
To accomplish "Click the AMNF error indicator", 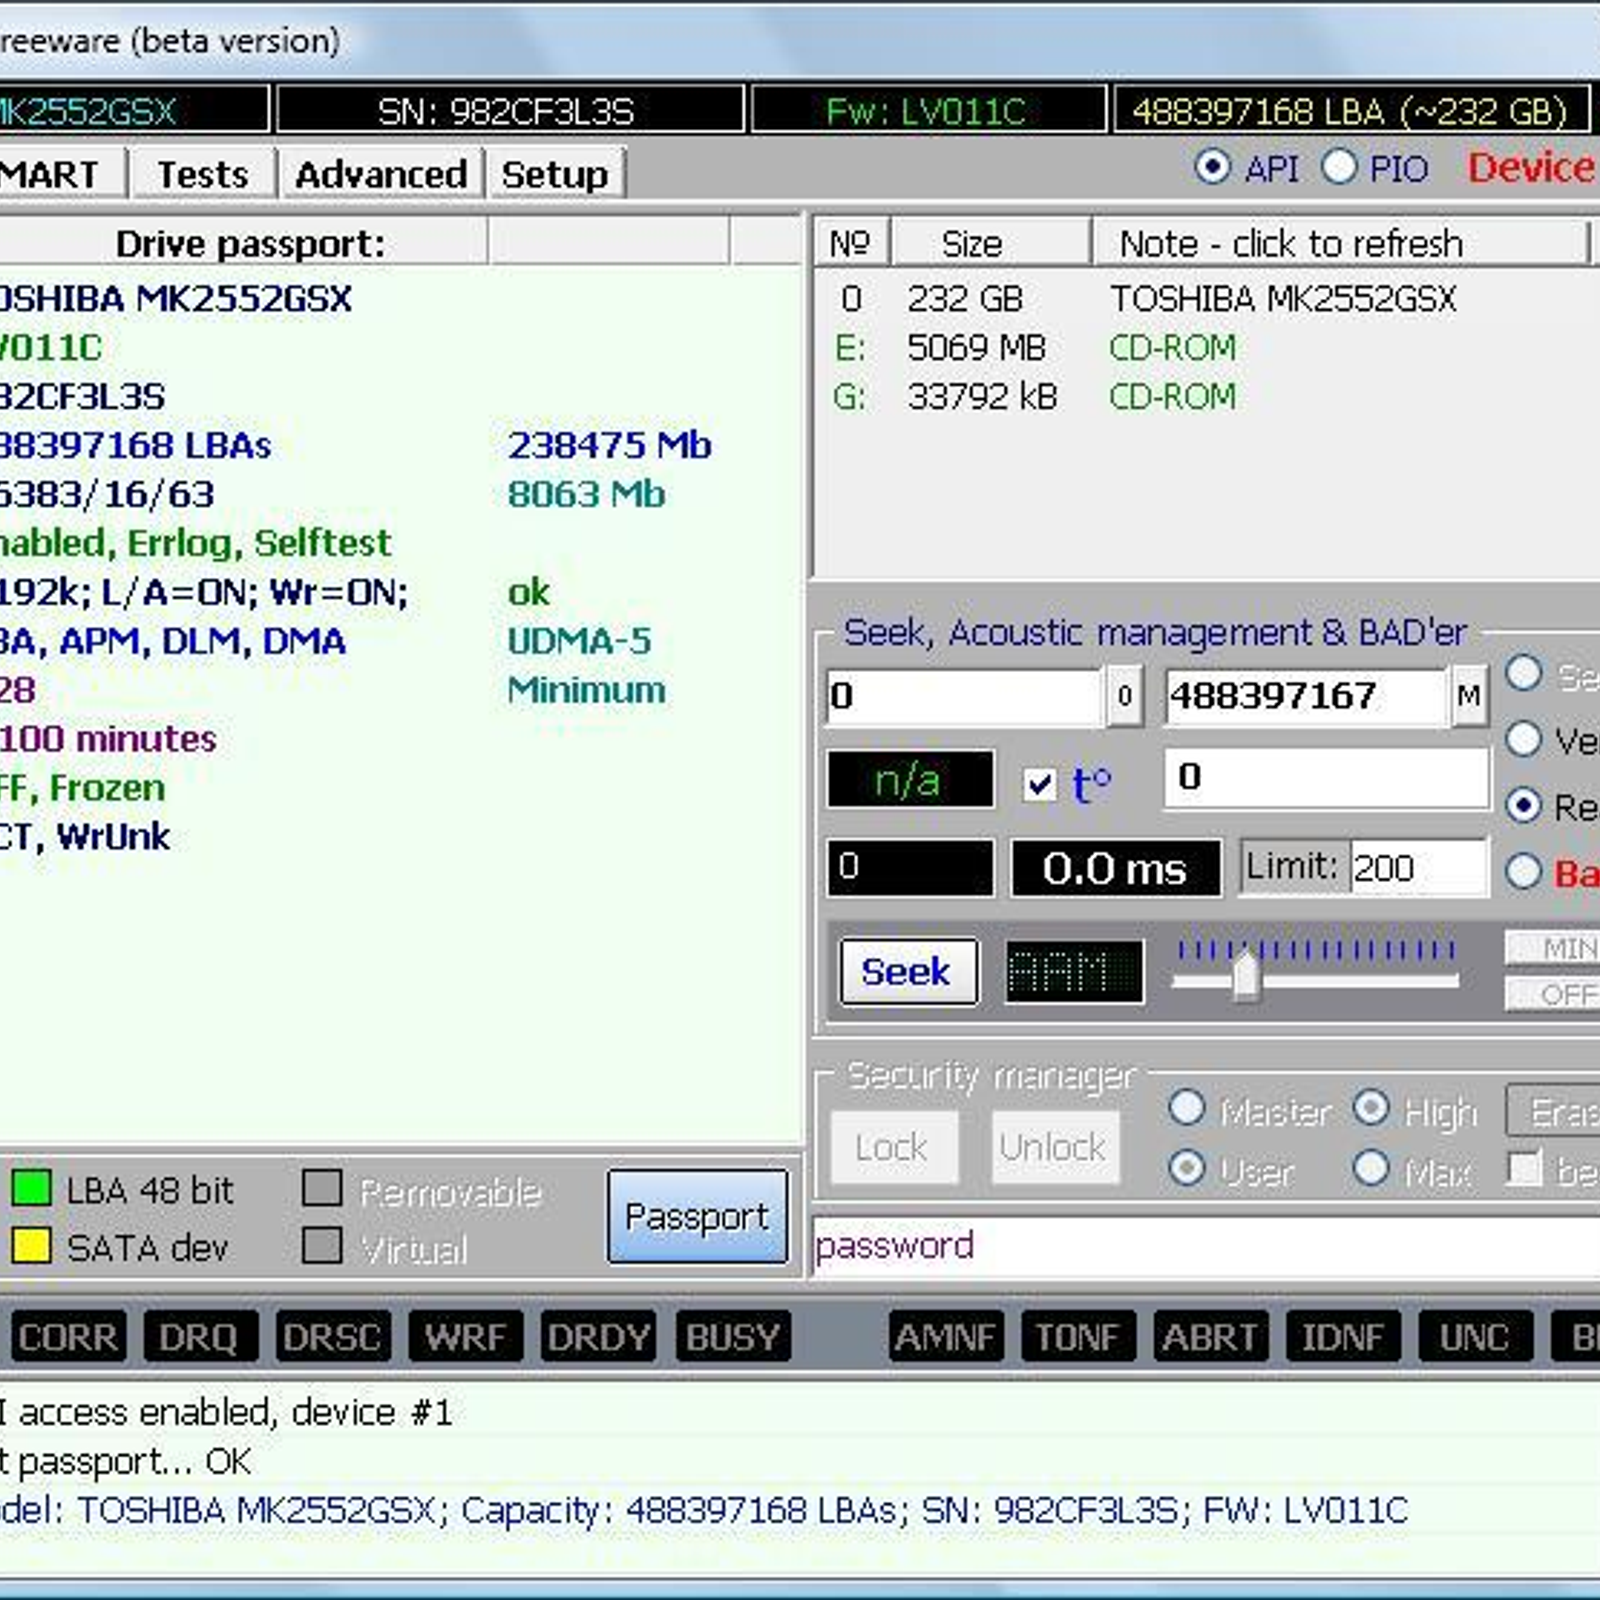I will point(946,1337).
